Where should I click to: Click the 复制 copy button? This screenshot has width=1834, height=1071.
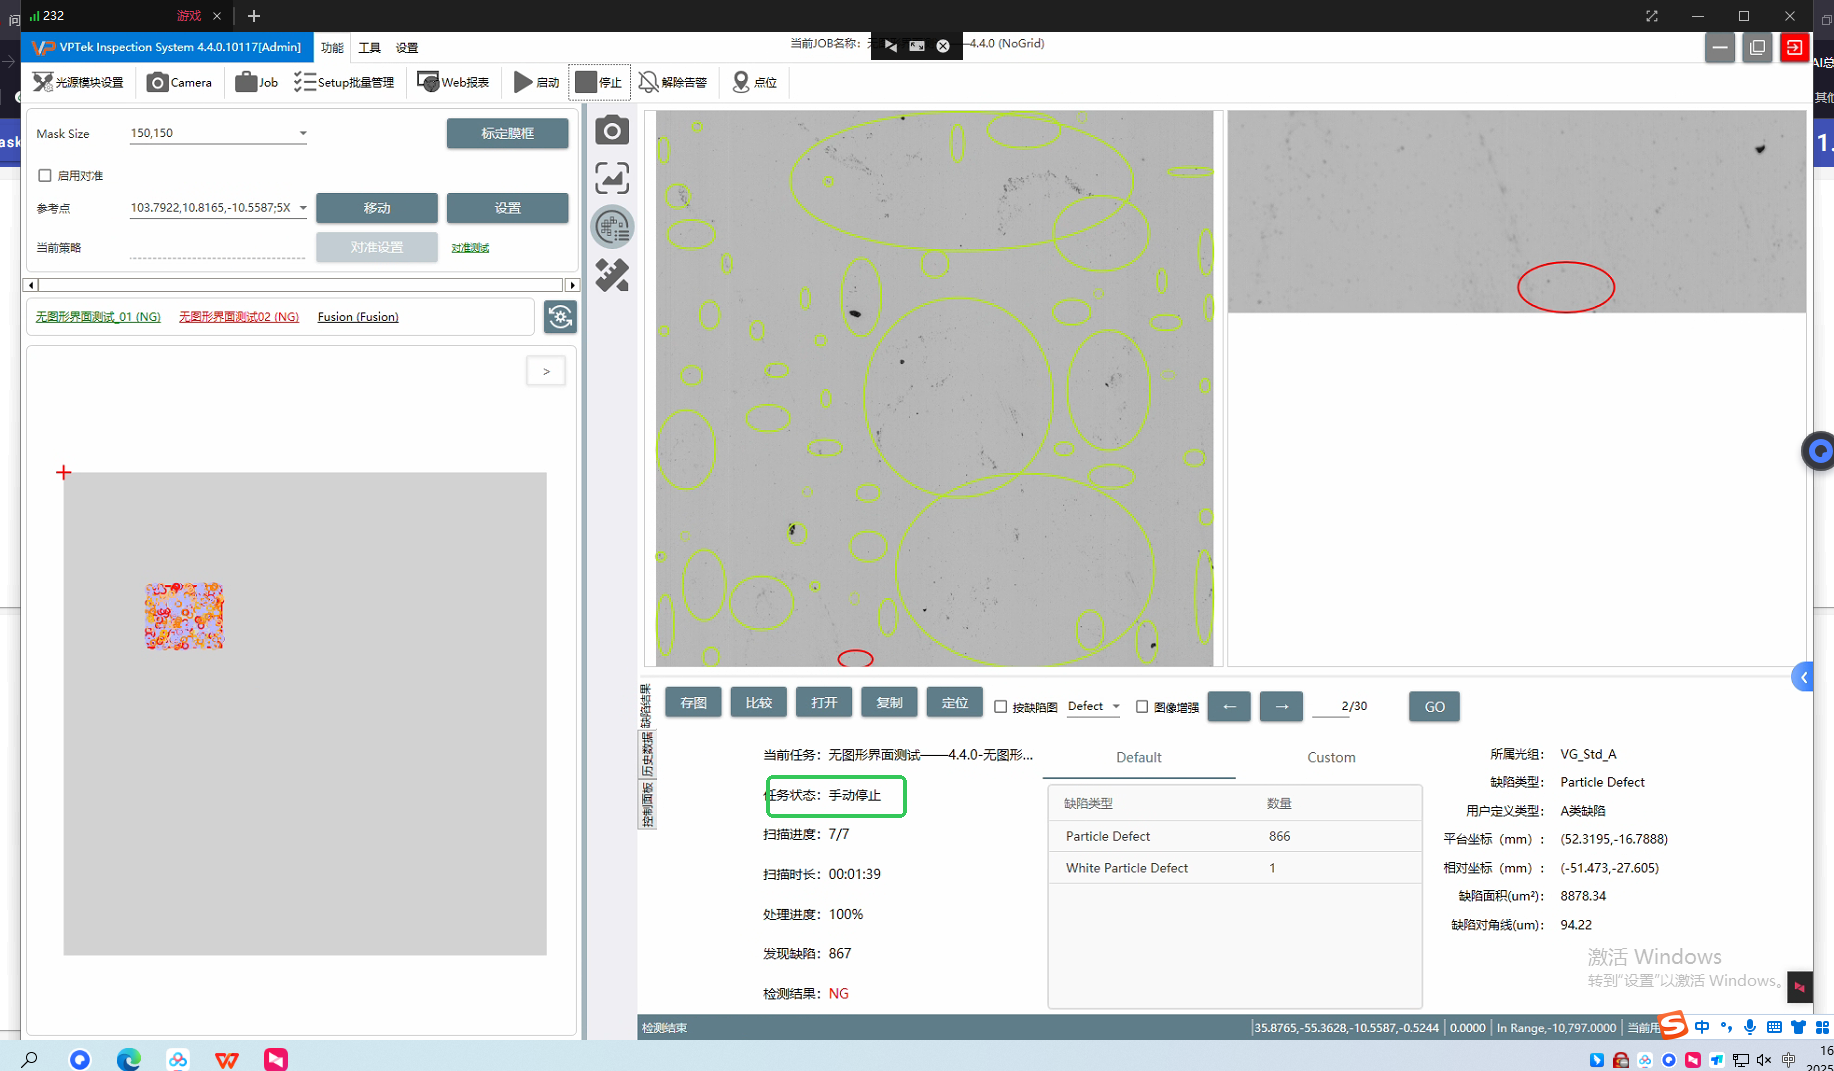[x=889, y=703]
